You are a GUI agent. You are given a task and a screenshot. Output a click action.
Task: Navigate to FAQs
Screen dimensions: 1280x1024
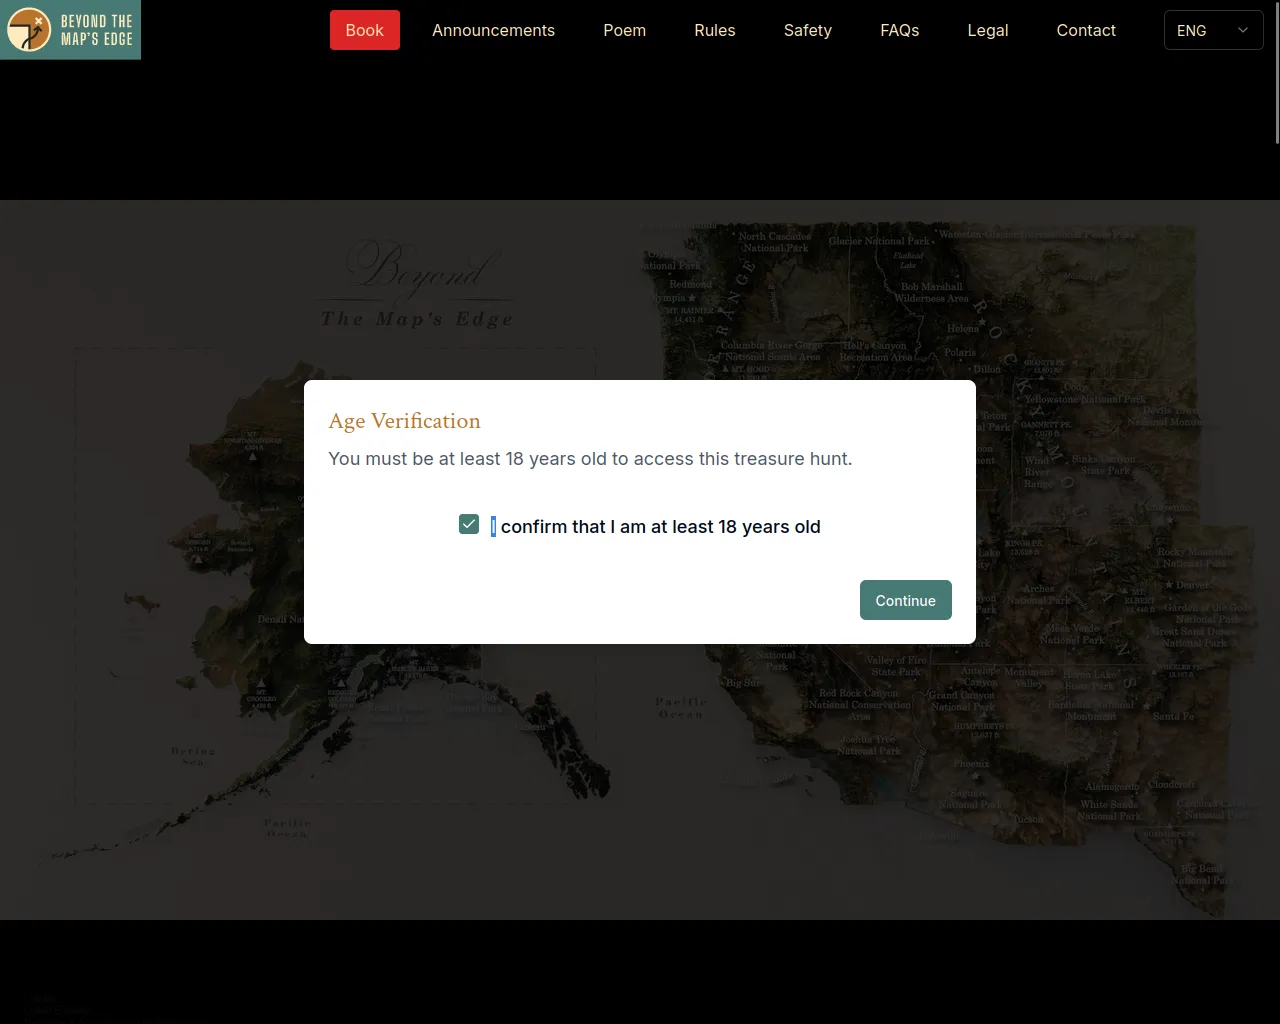(x=900, y=30)
